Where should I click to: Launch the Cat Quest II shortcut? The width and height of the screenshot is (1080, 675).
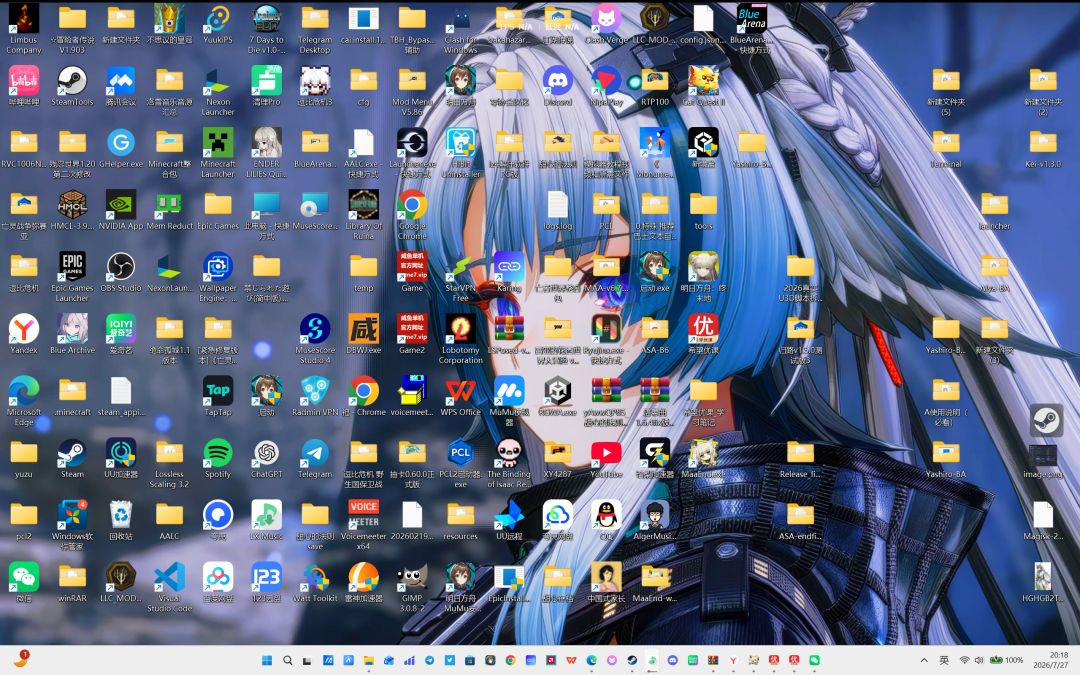703,85
